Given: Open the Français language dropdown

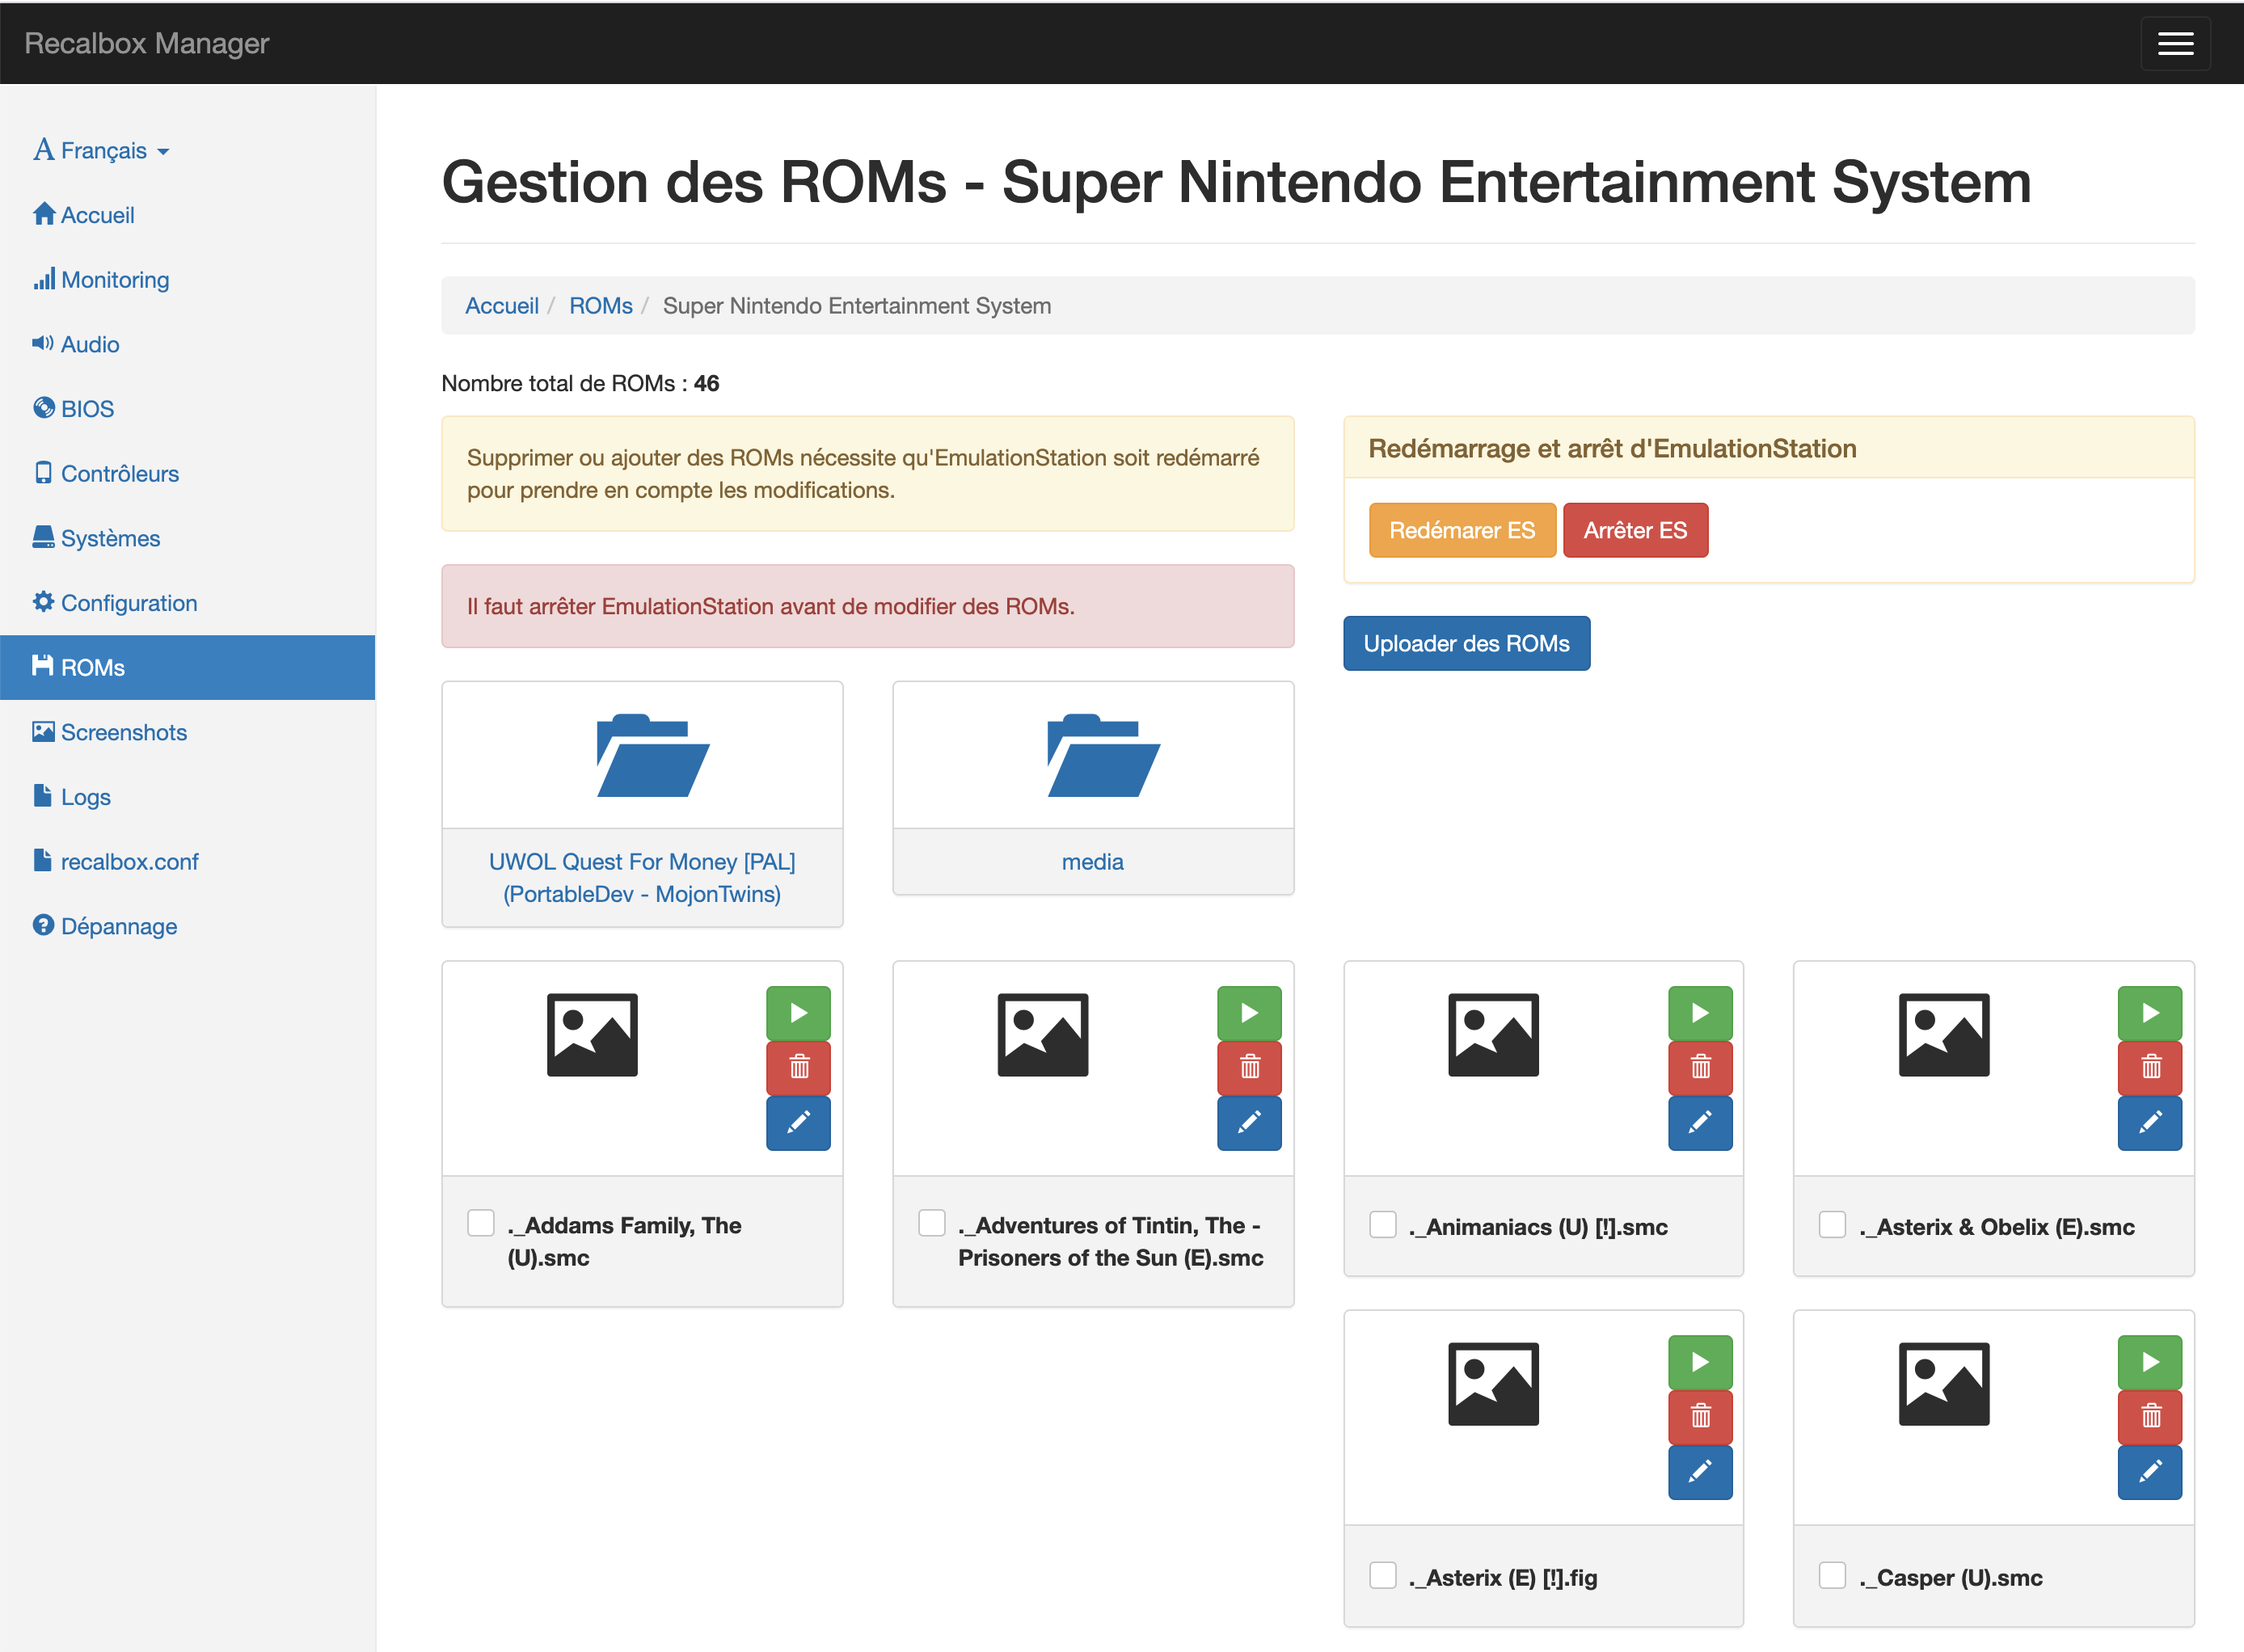Looking at the screenshot, I should tap(102, 150).
